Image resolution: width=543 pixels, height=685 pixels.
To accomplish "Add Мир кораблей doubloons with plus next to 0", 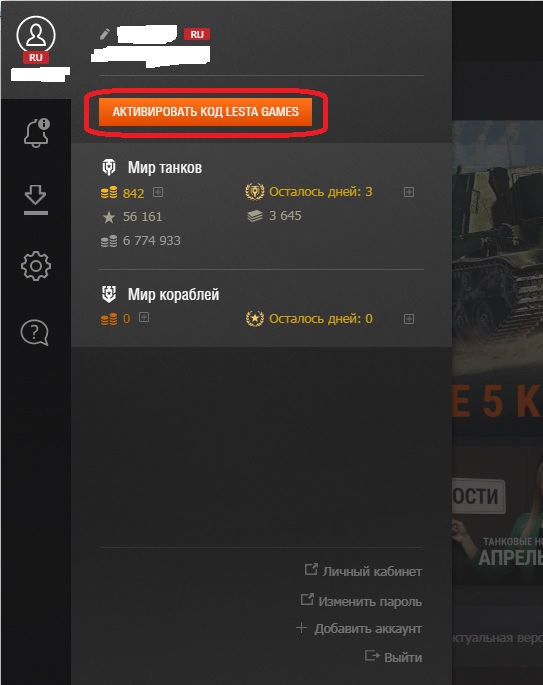I will click(144, 317).
